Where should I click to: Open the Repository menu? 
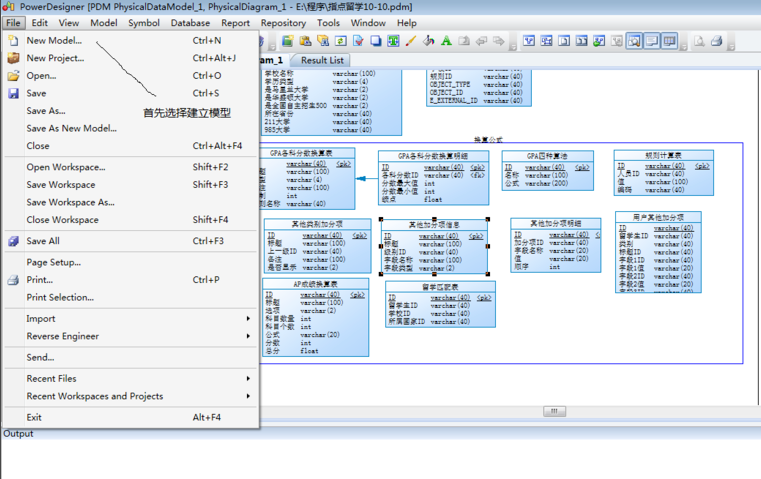(283, 22)
